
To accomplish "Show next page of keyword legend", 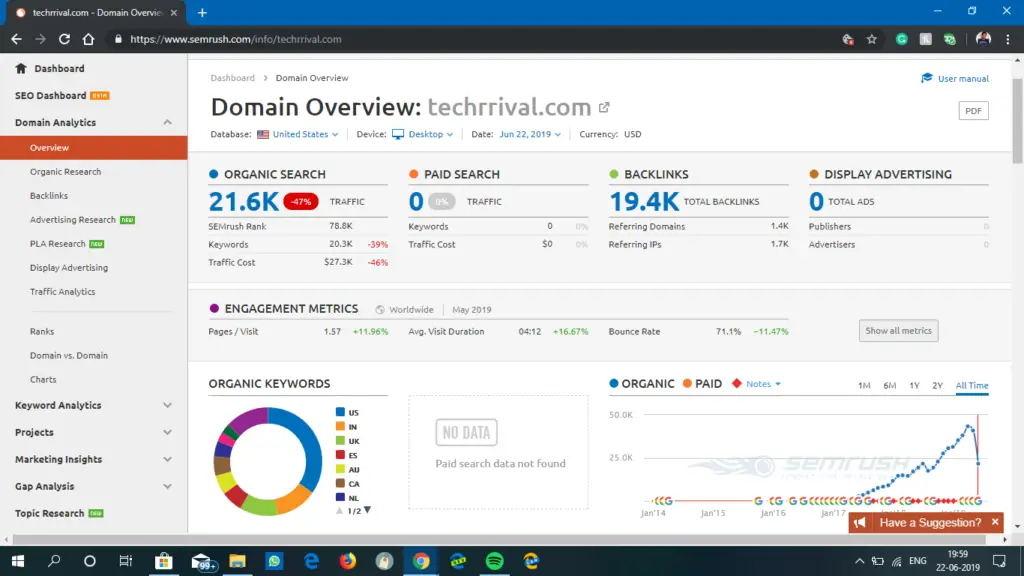I will click(368, 510).
